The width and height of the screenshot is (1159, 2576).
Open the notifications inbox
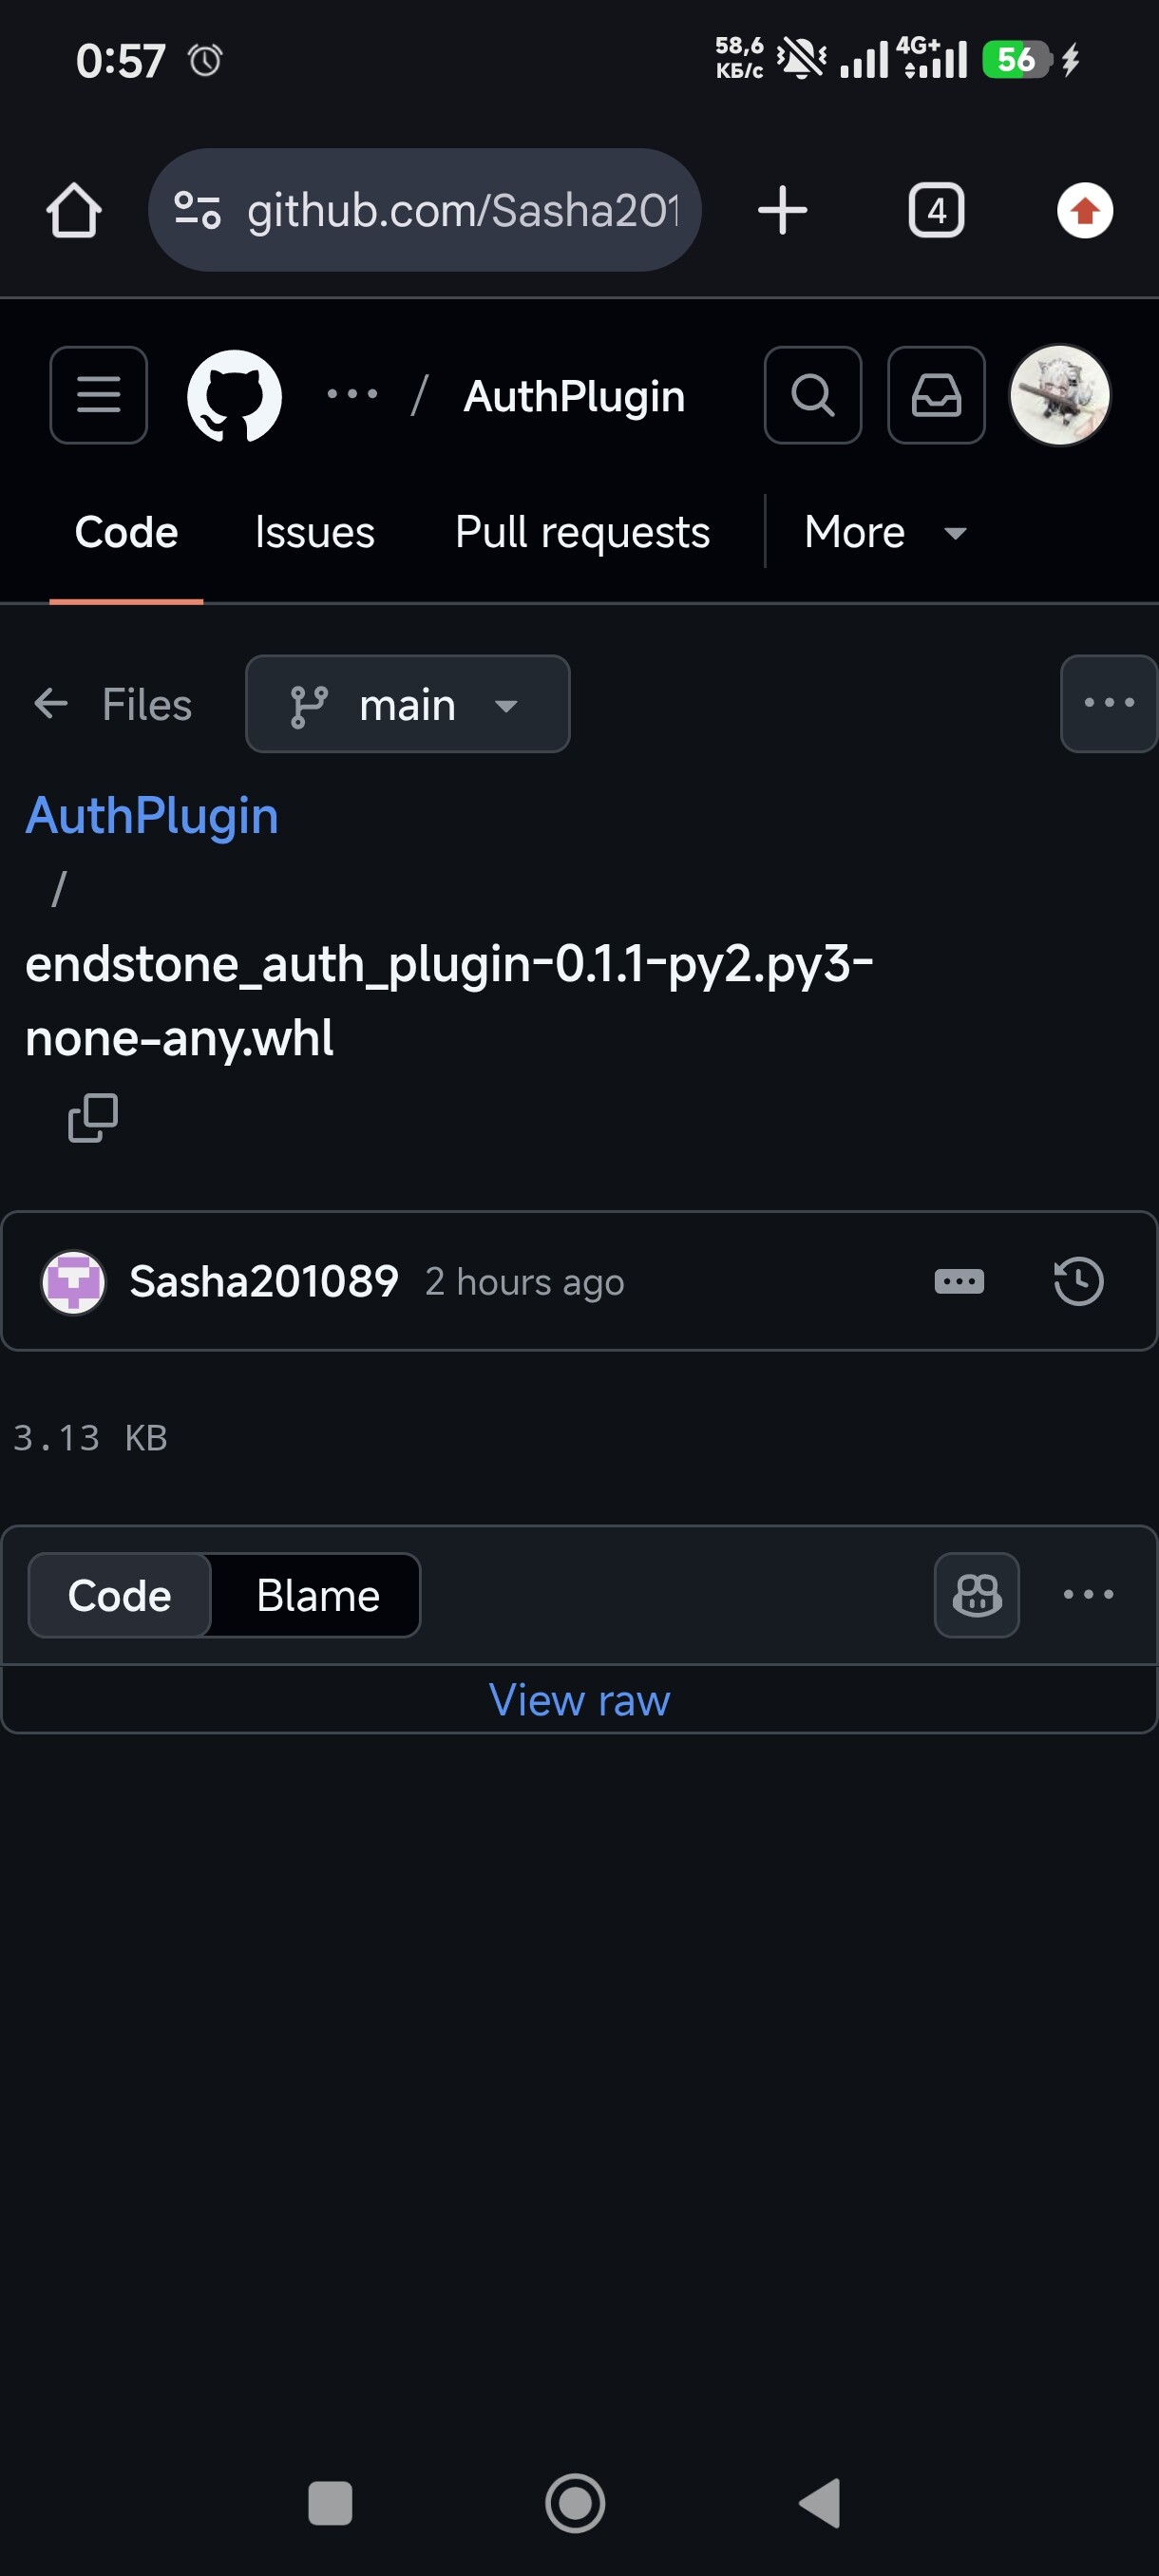[936, 395]
